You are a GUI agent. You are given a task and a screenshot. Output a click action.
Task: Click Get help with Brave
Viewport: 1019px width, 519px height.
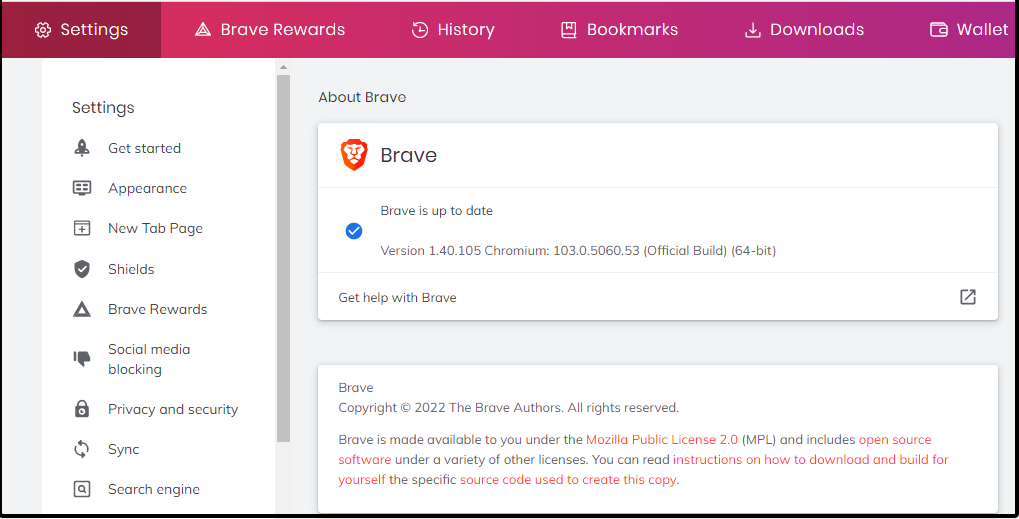397,297
